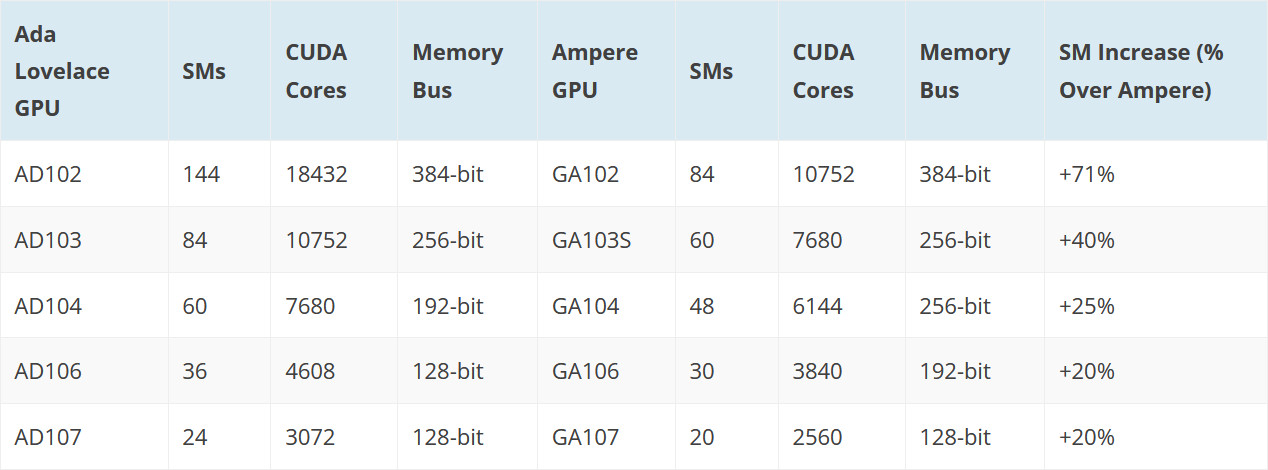
Task: Click the AD106 cell
Action: pyautogui.click(x=48, y=371)
